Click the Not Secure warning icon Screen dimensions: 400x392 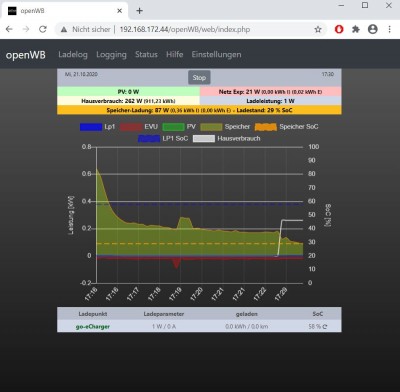(64, 29)
